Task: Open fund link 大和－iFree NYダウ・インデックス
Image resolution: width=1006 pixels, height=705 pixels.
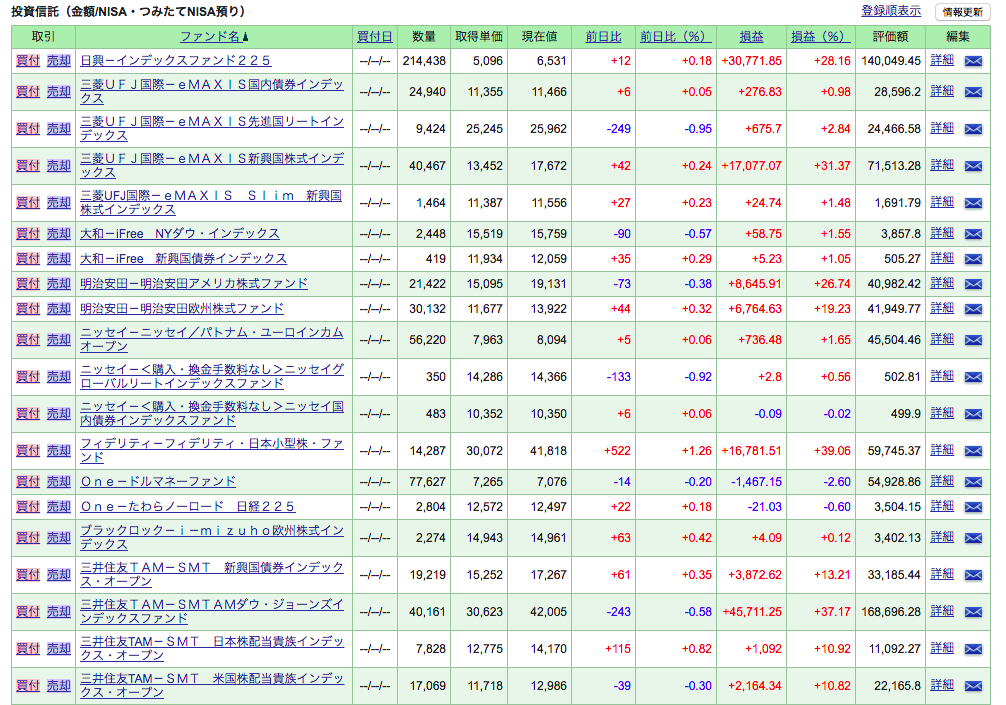Action: tap(180, 234)
